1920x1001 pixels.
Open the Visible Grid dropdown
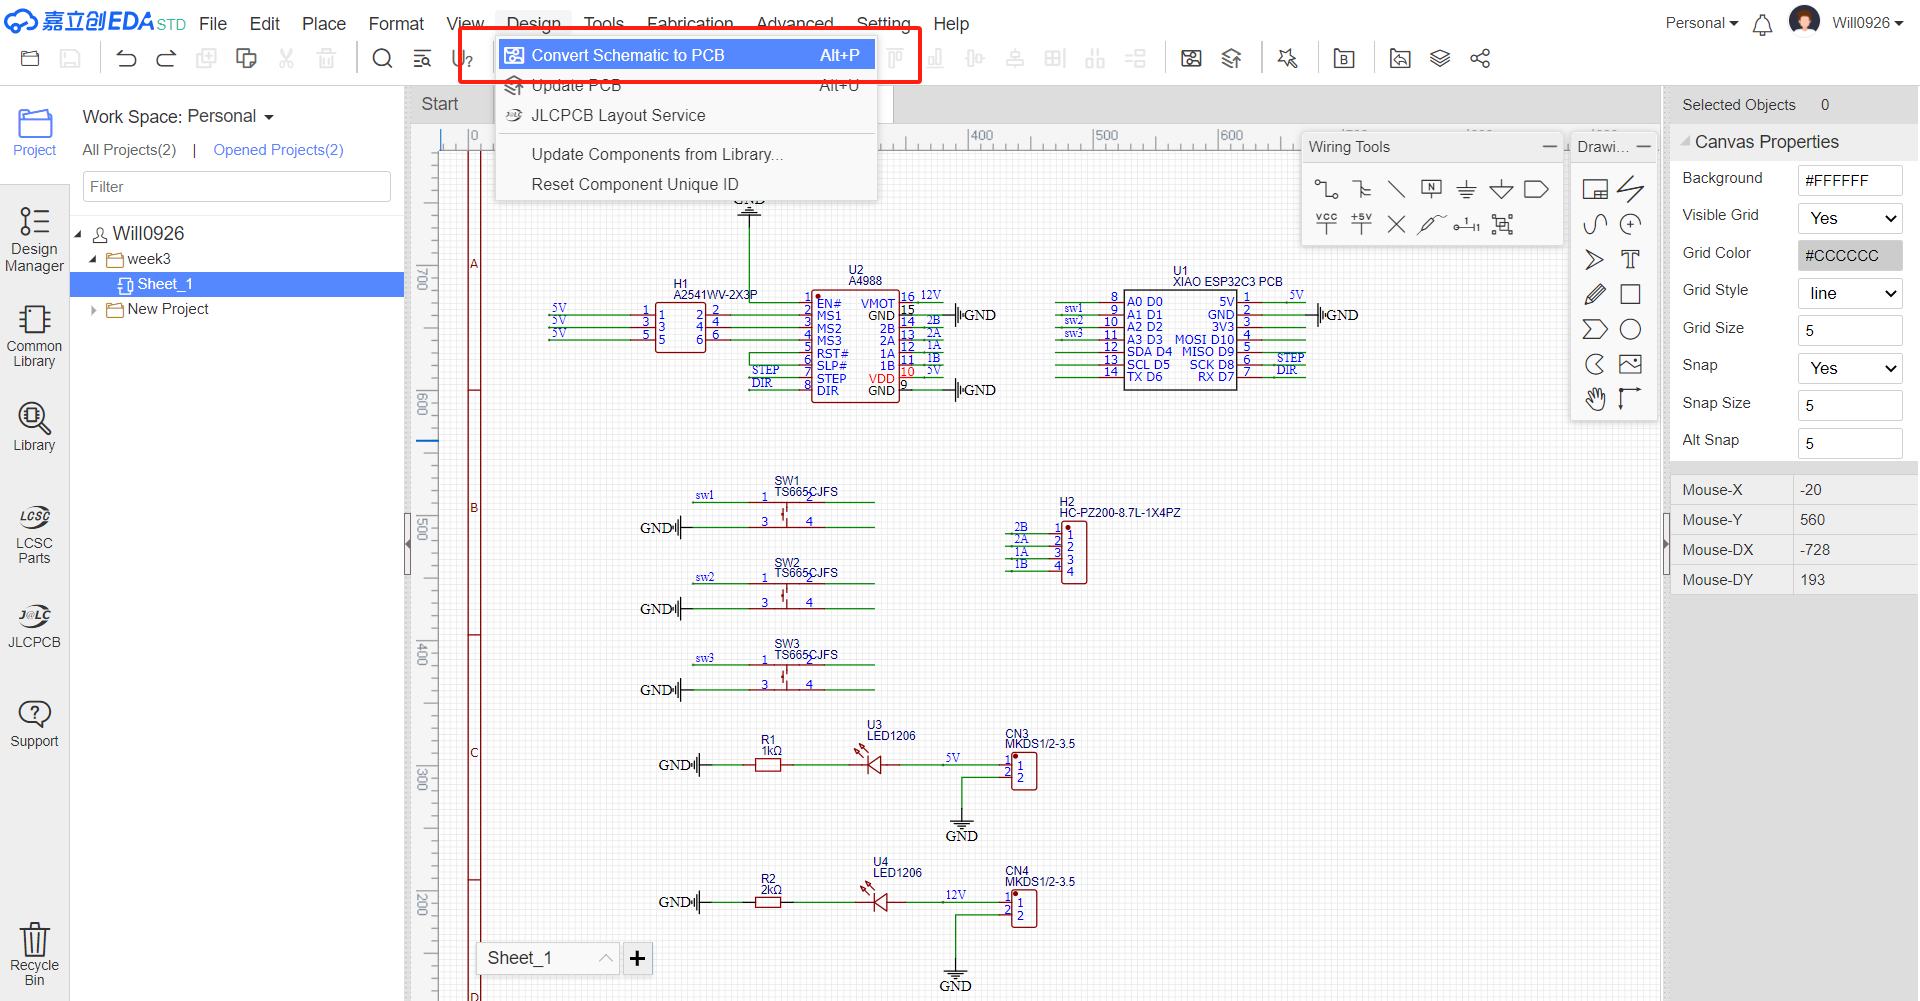pyautogui.click(x=1849, y=218)
